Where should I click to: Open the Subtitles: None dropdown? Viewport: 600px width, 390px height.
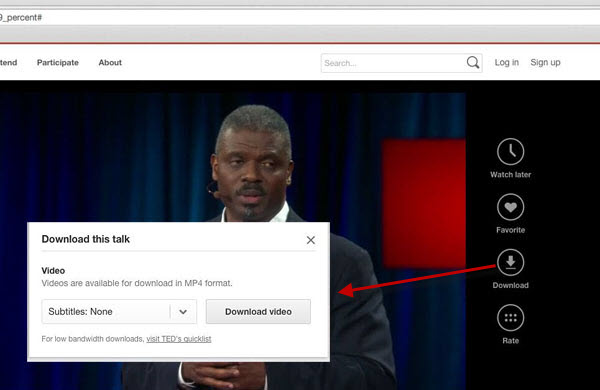[119, 312]
